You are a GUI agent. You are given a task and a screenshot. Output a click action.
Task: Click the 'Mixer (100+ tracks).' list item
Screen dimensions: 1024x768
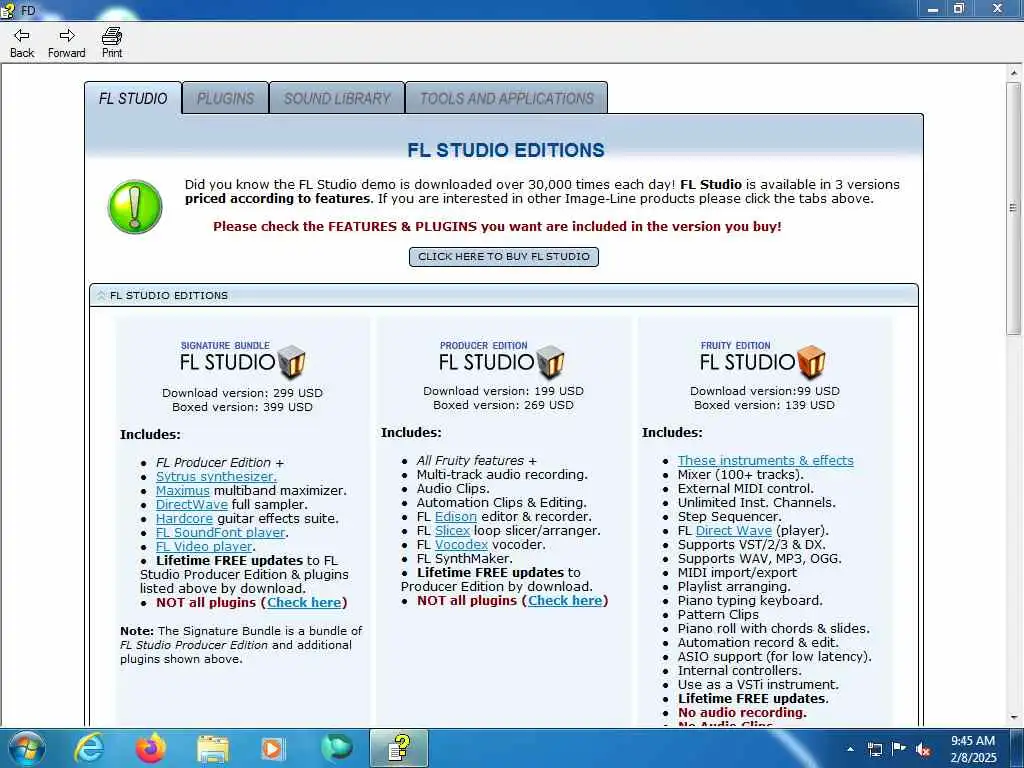tap(741, 475)
